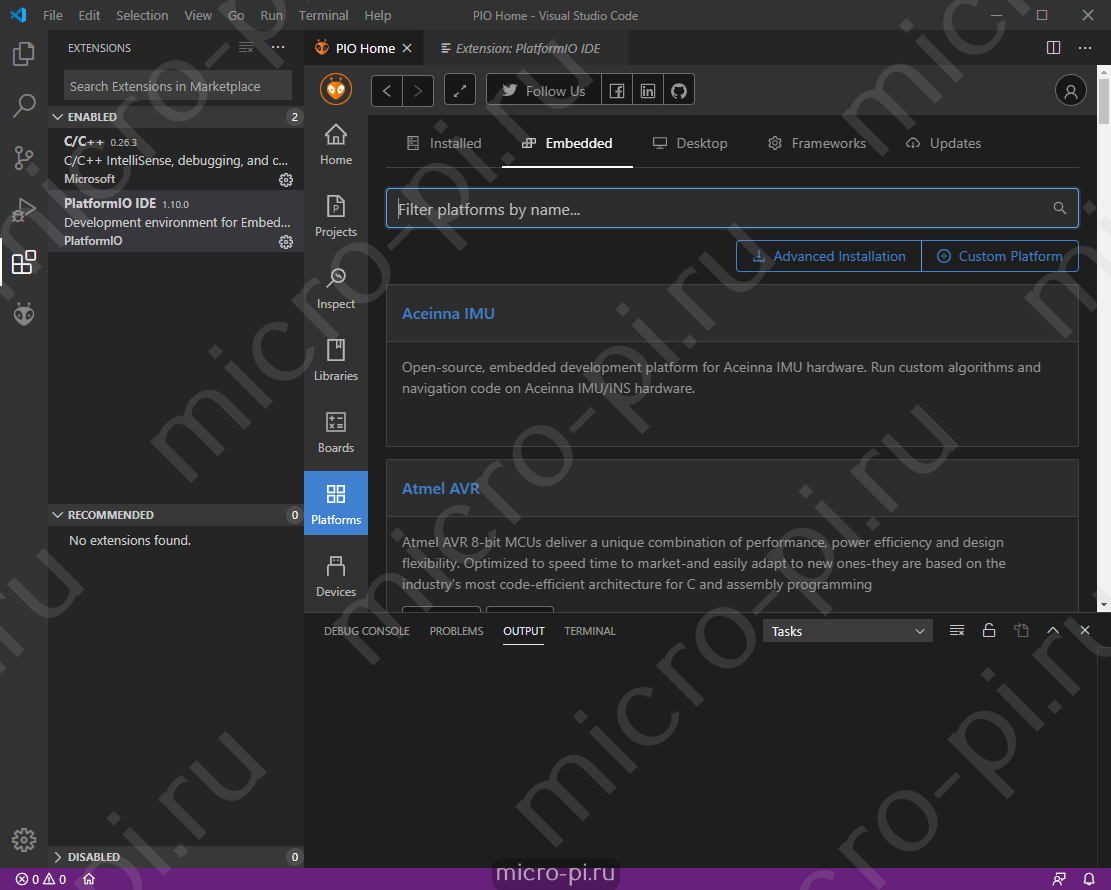Image resolution: width=1111 pixels, height=890 pixels.
Task: Switch to the Frameworks tab
Action: 817,143
